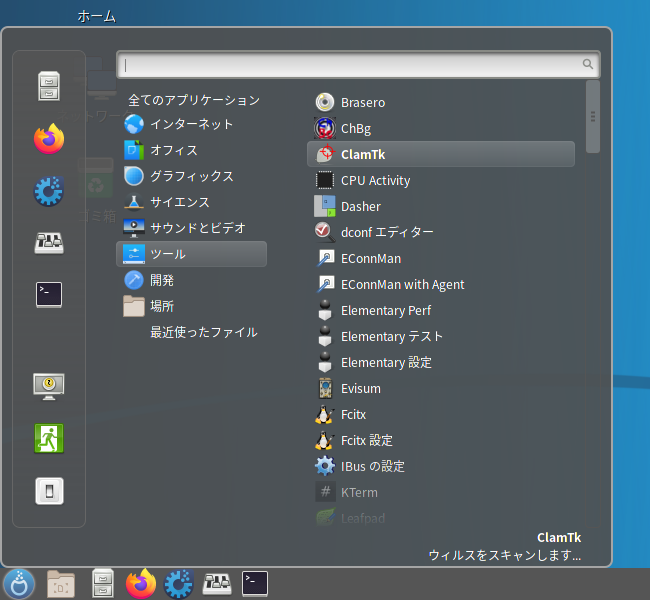Image resolution: width=650 pixels, height=600 pixels.
Task: Select the サイエンス category
Action: 191,202
